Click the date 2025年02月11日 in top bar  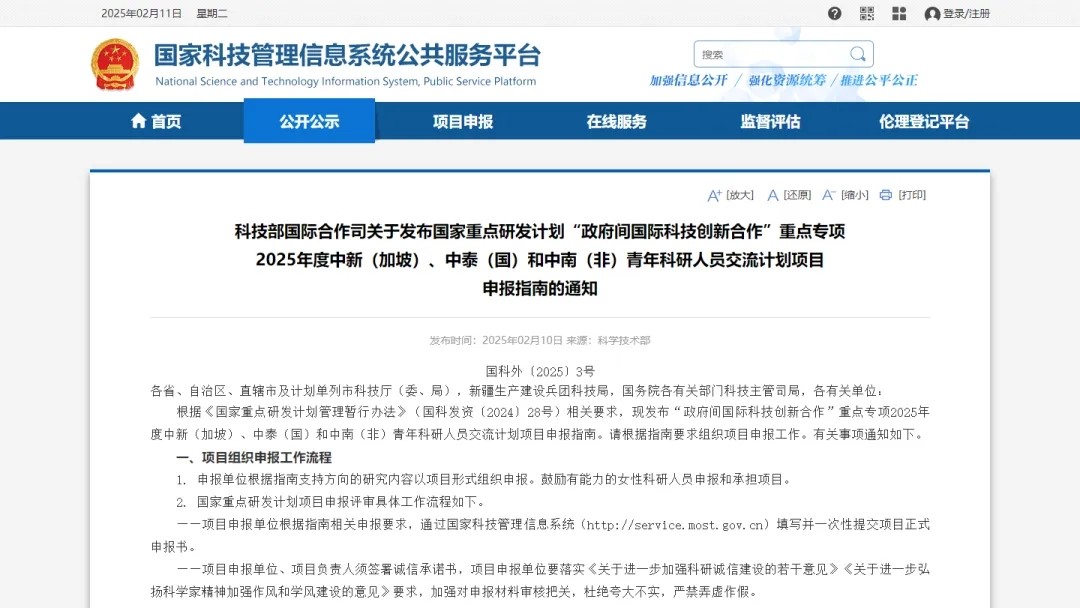141,14
